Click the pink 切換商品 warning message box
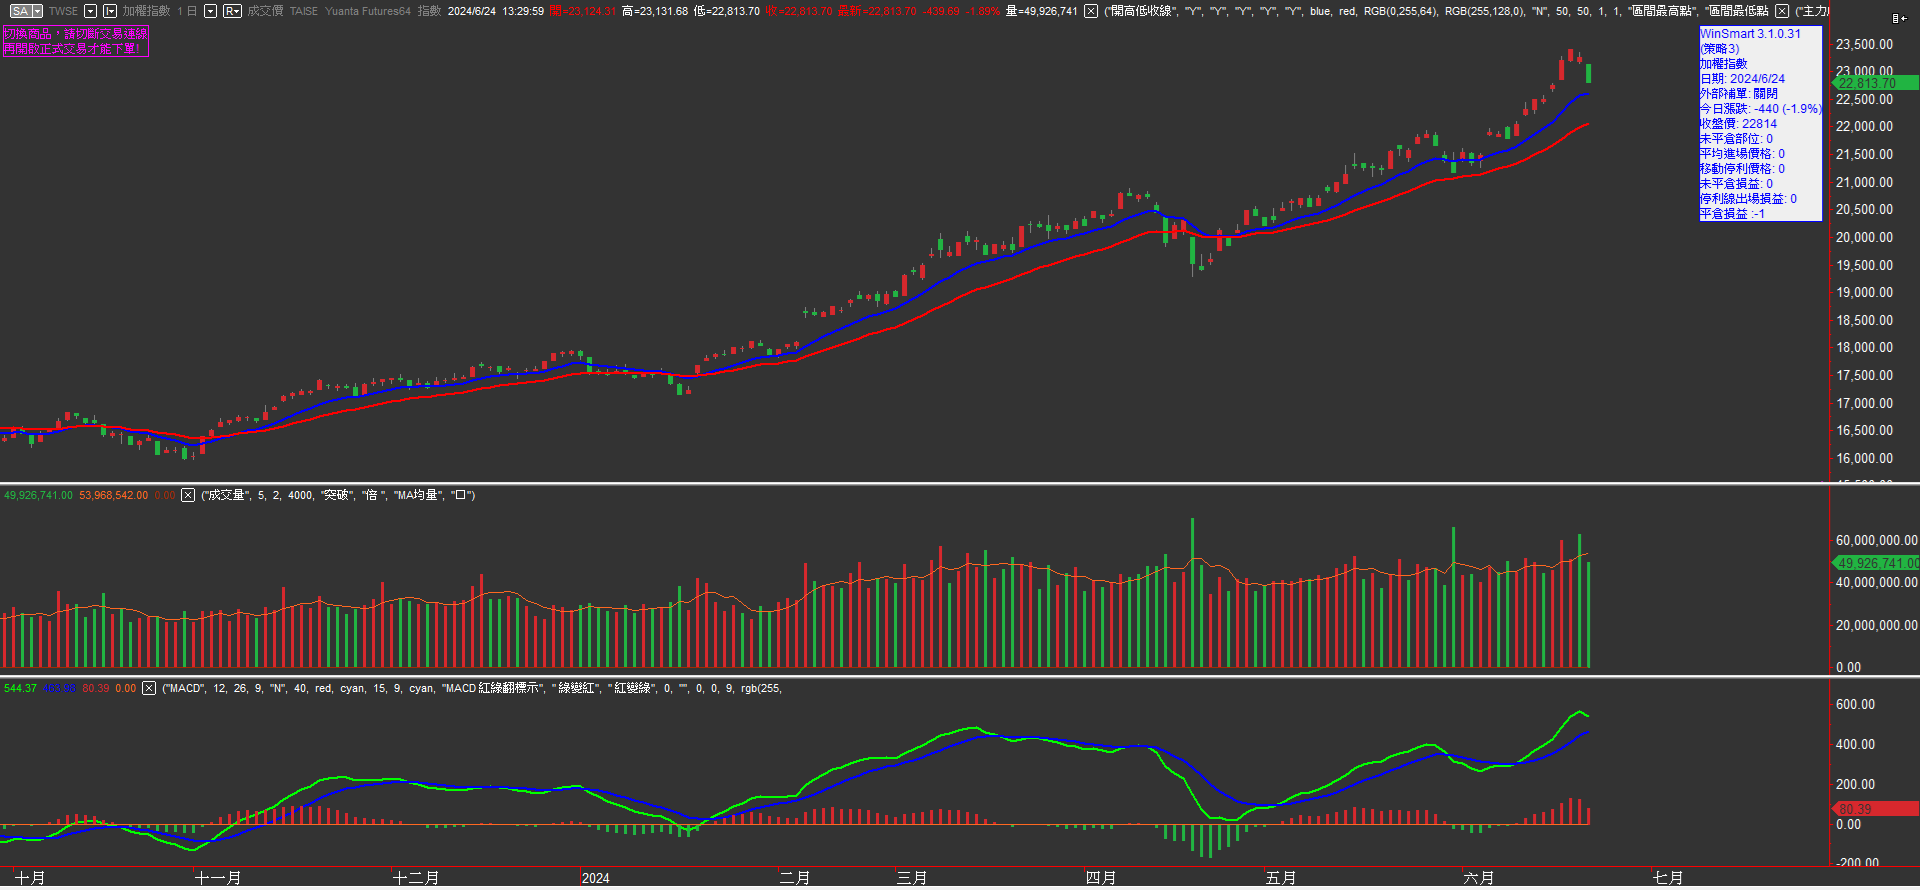Image resolution: width=1920 pixels, height=890 pixels. [x=76, y=41]
